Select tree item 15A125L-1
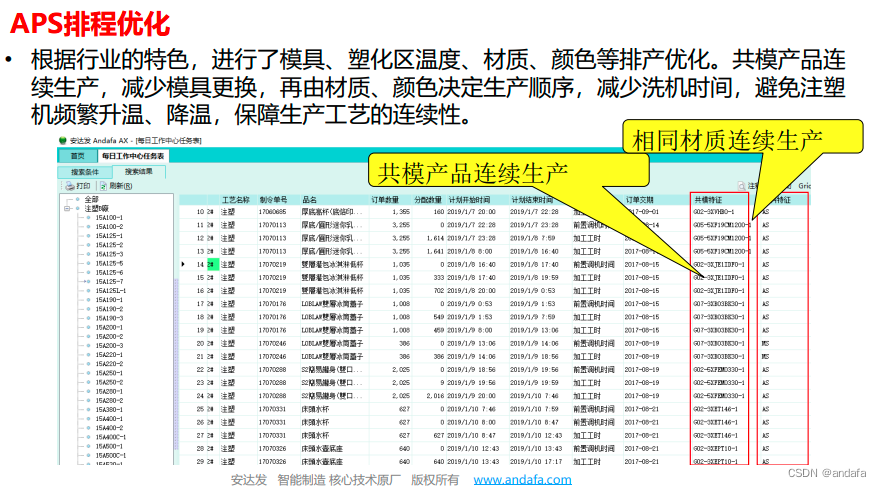Image resolution: width=881 pixels, height=487 pixels. (x=111, y=291)
